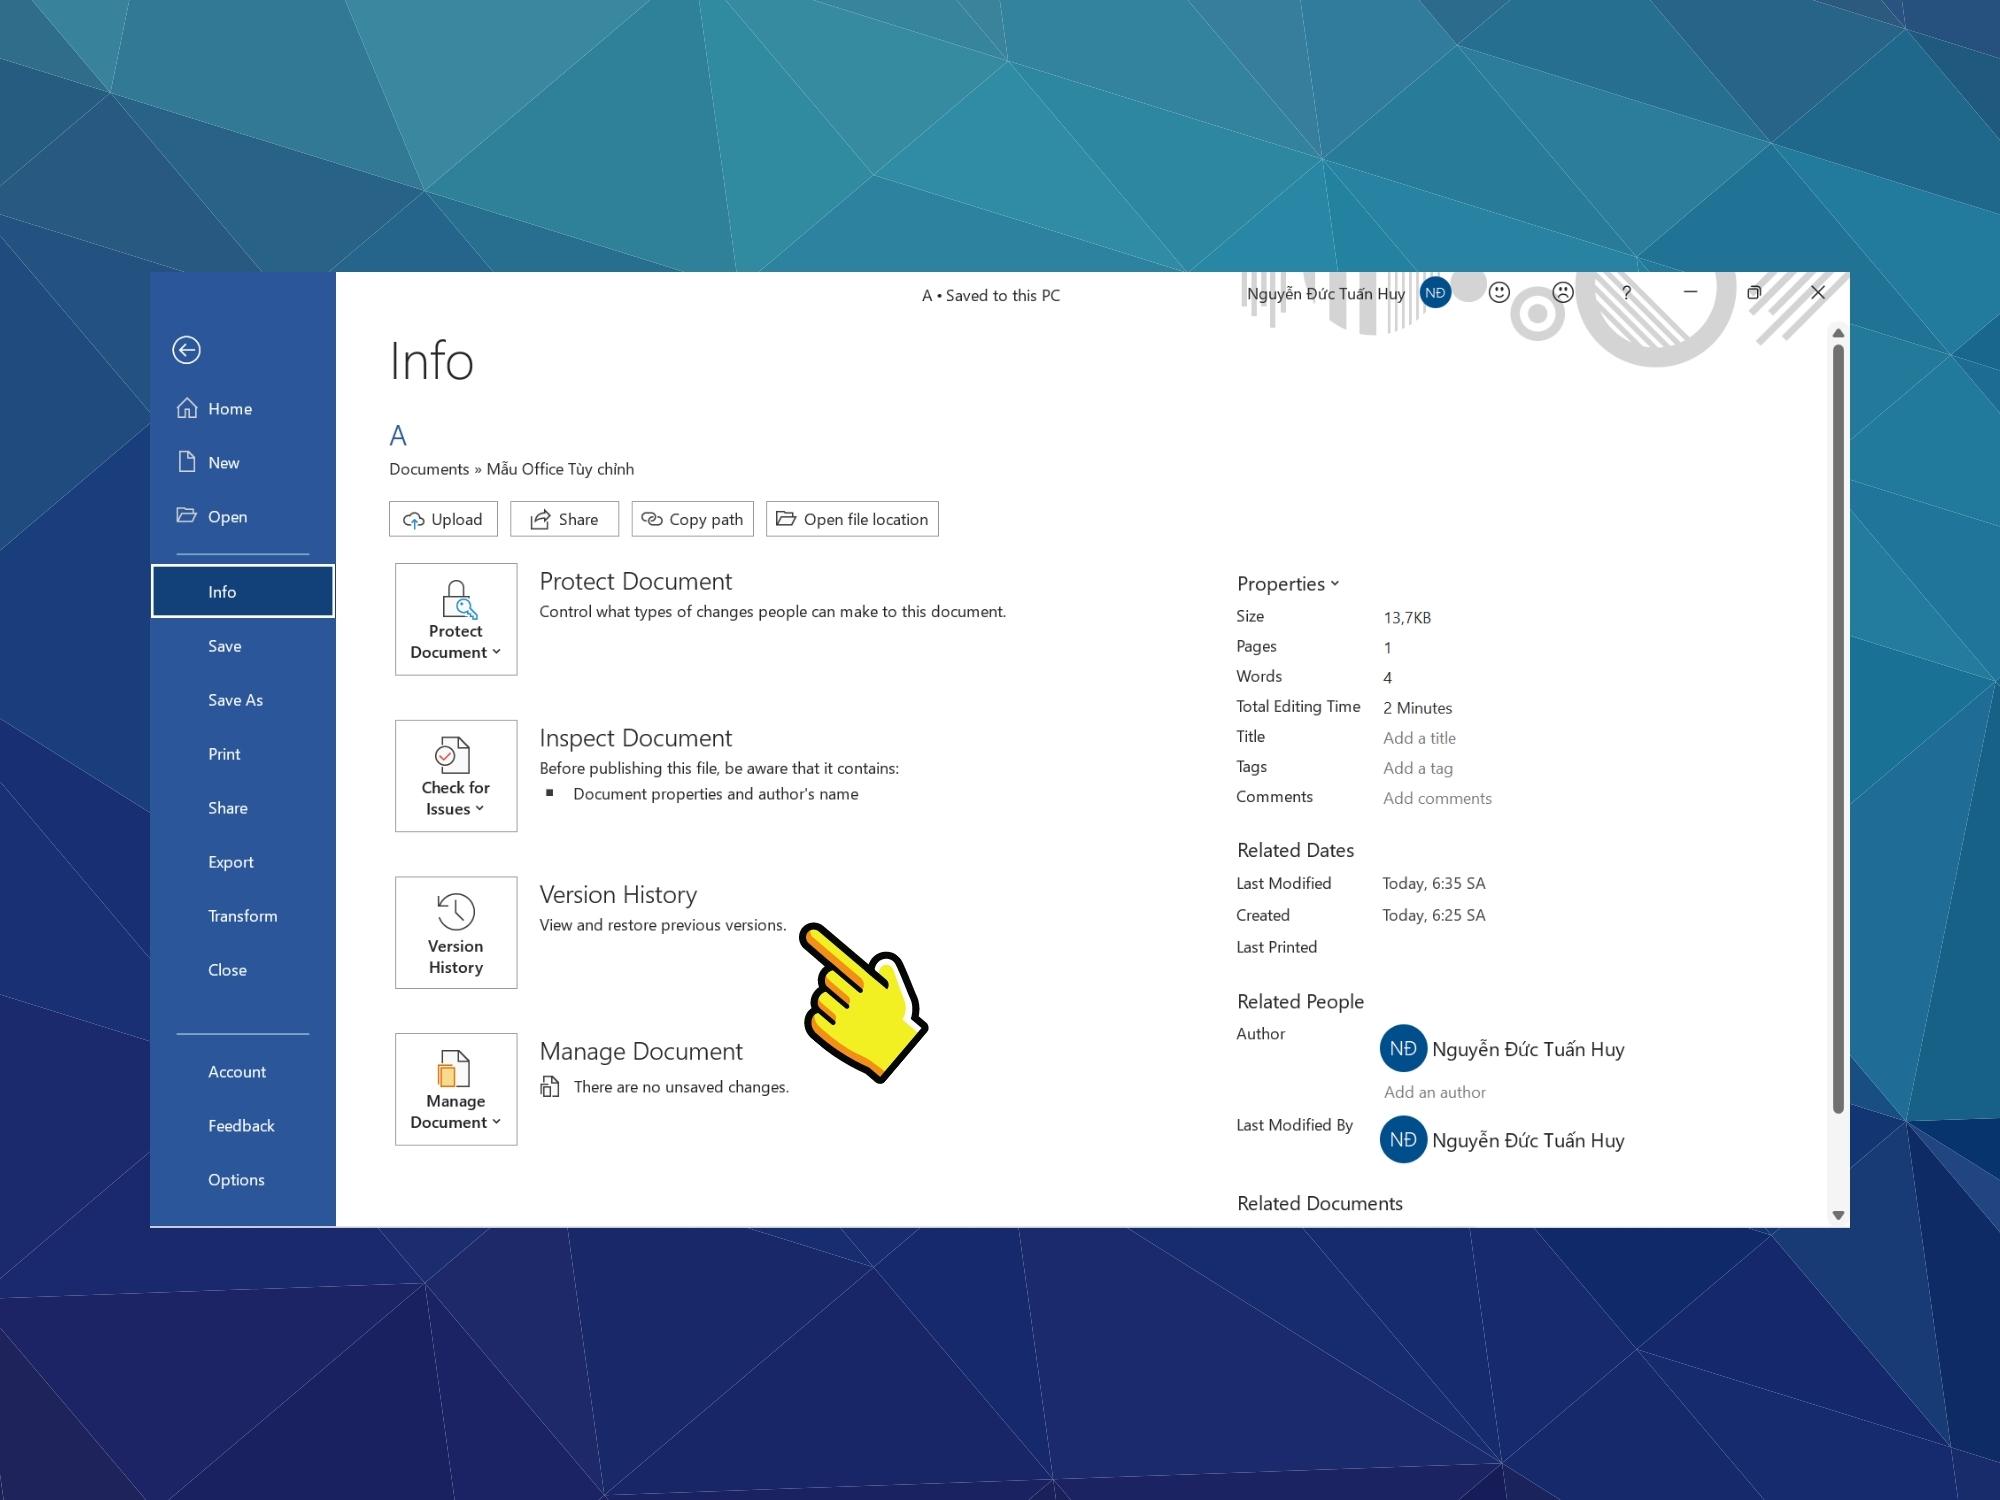The image size is (2000, 1500).
Task: Click the Share icon button
Action: [x=565, y=518]
